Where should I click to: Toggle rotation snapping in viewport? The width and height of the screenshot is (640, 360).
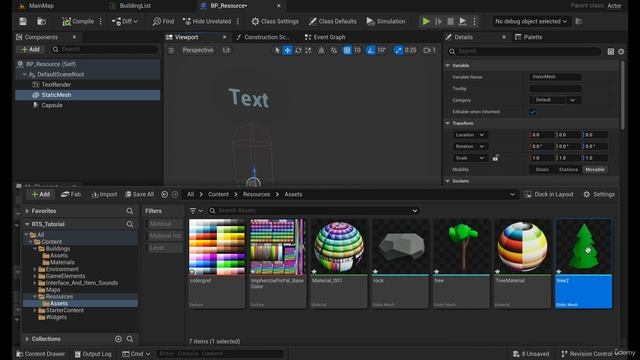click(371, 50)
